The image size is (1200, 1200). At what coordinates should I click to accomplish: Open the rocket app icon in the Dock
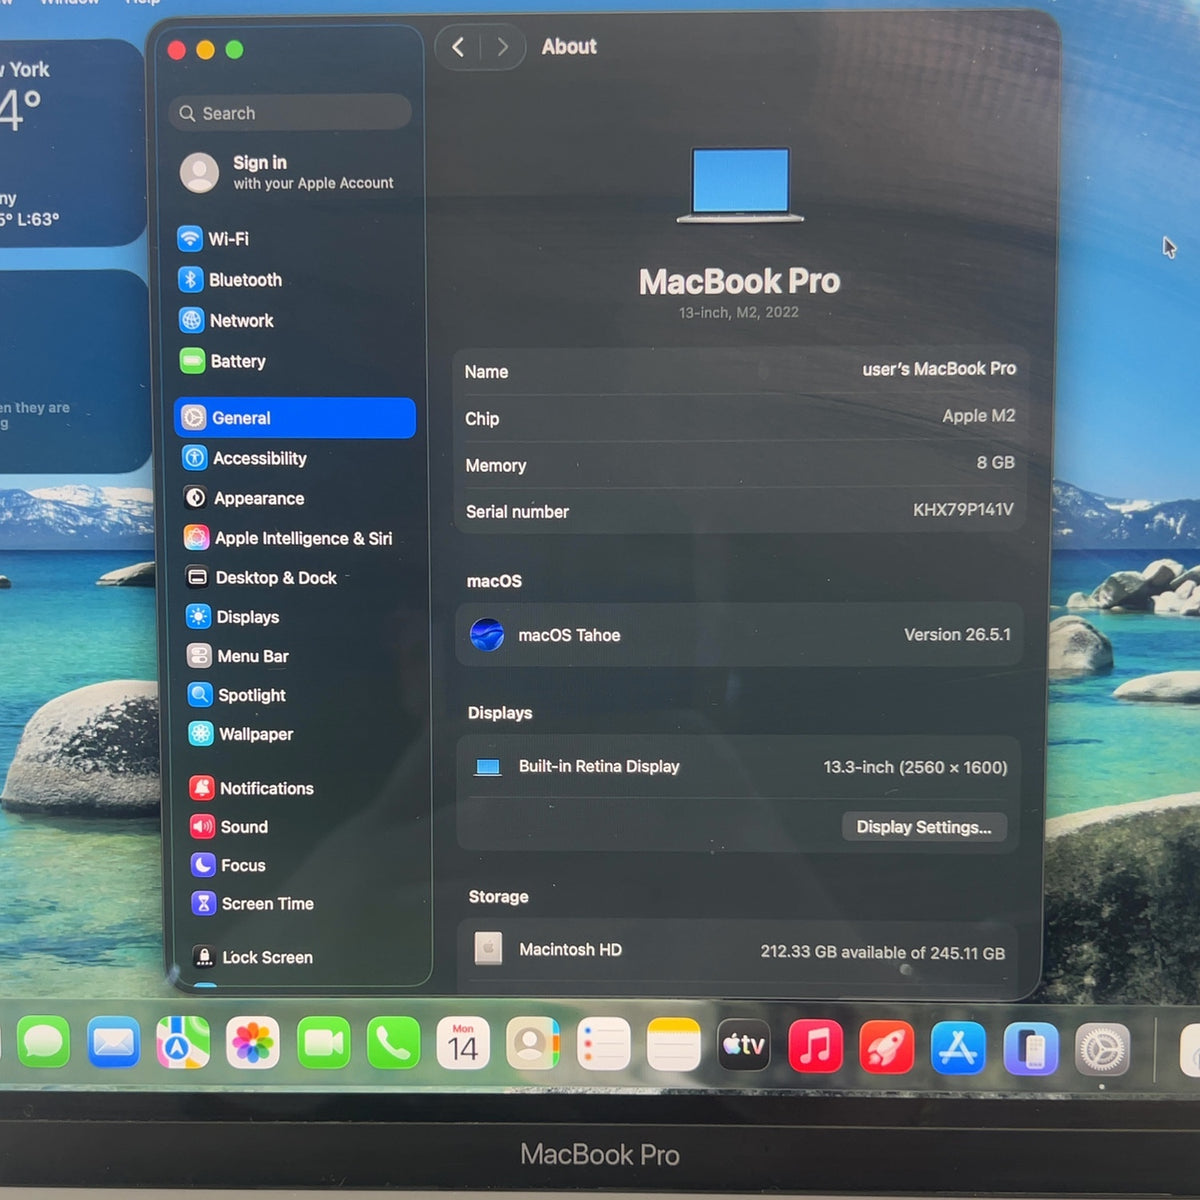coord(886,1048)
